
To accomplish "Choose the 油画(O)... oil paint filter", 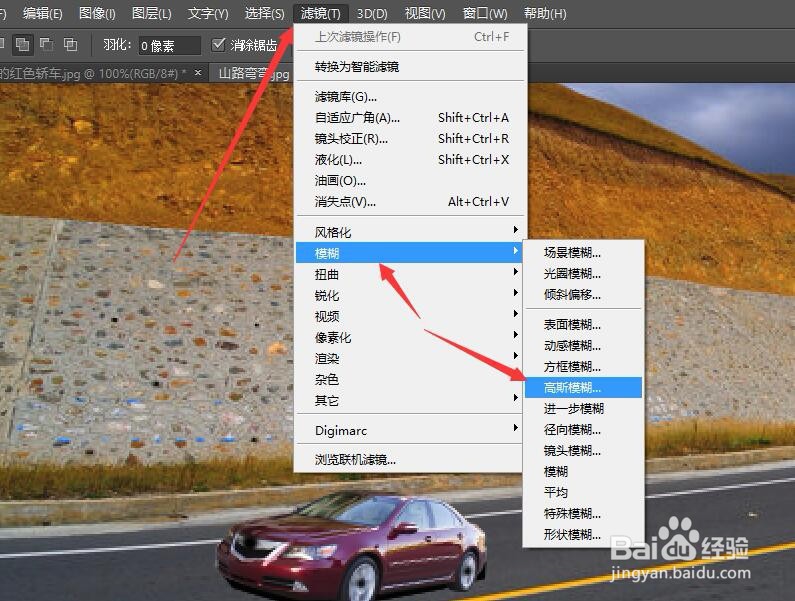I will [410, 181].
